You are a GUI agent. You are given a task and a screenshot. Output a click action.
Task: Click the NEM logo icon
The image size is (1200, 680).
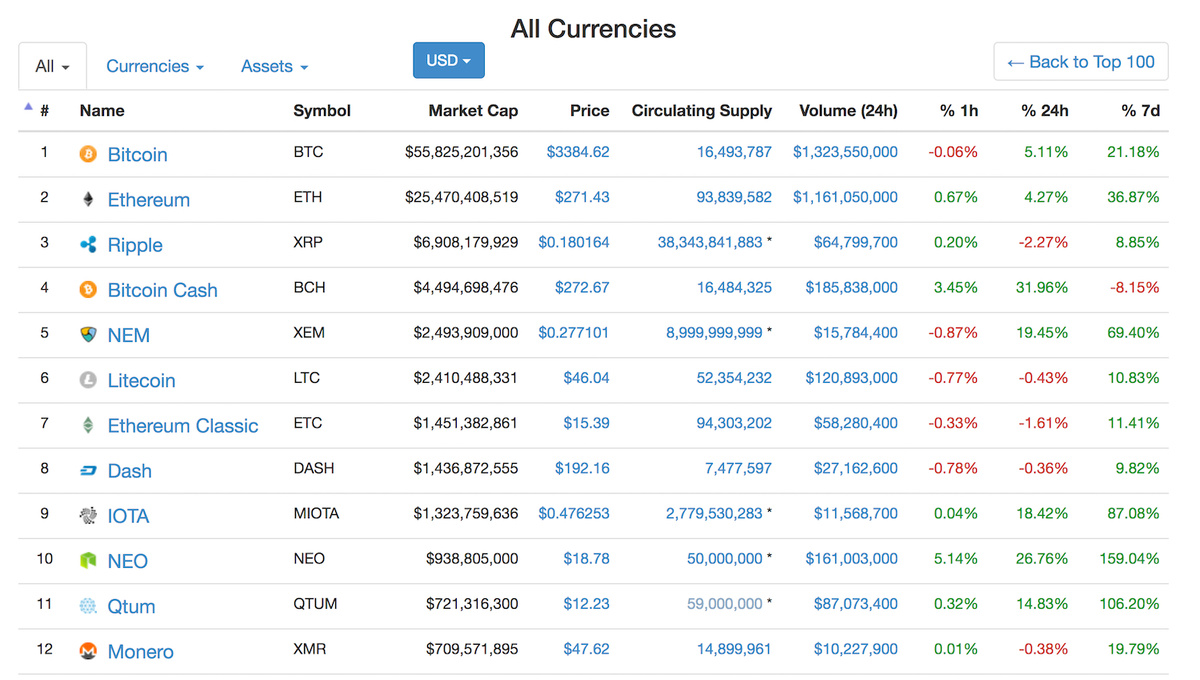point(88,335)
